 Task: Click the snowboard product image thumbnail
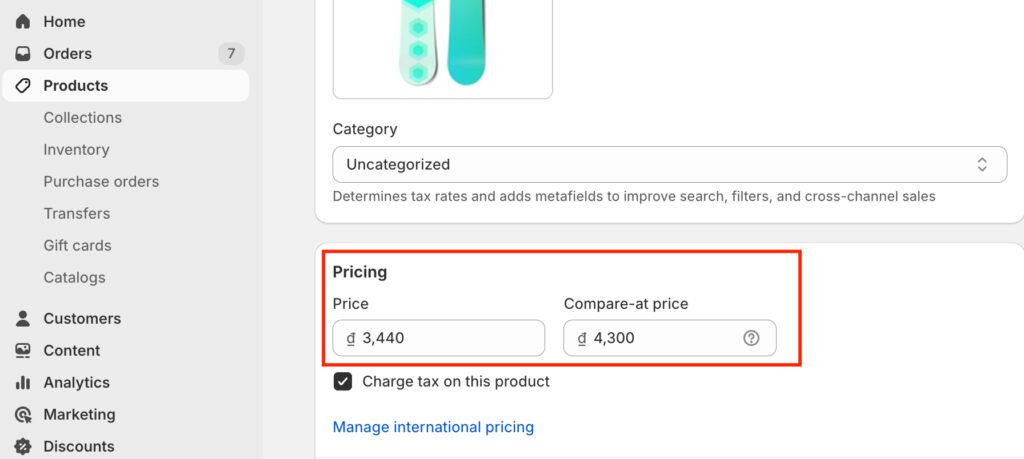click(x=442, y=45)
